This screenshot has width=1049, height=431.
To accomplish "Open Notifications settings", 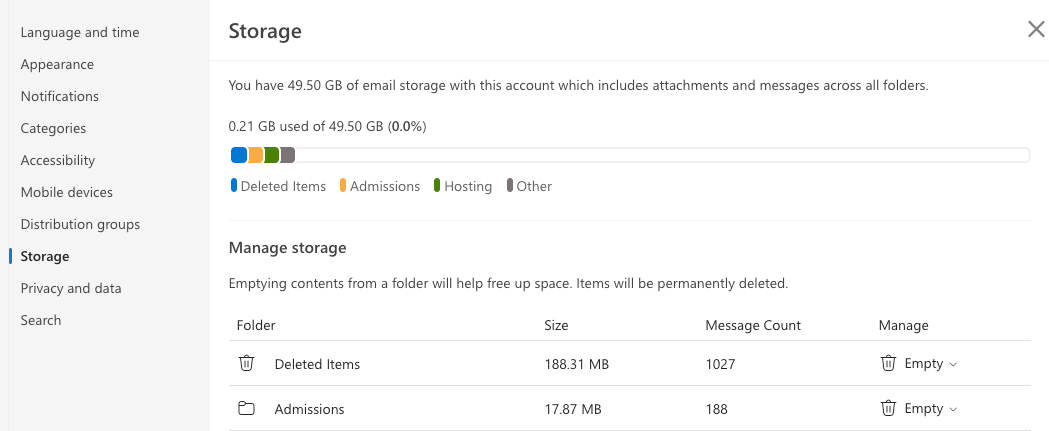I will tap(60, 96).
